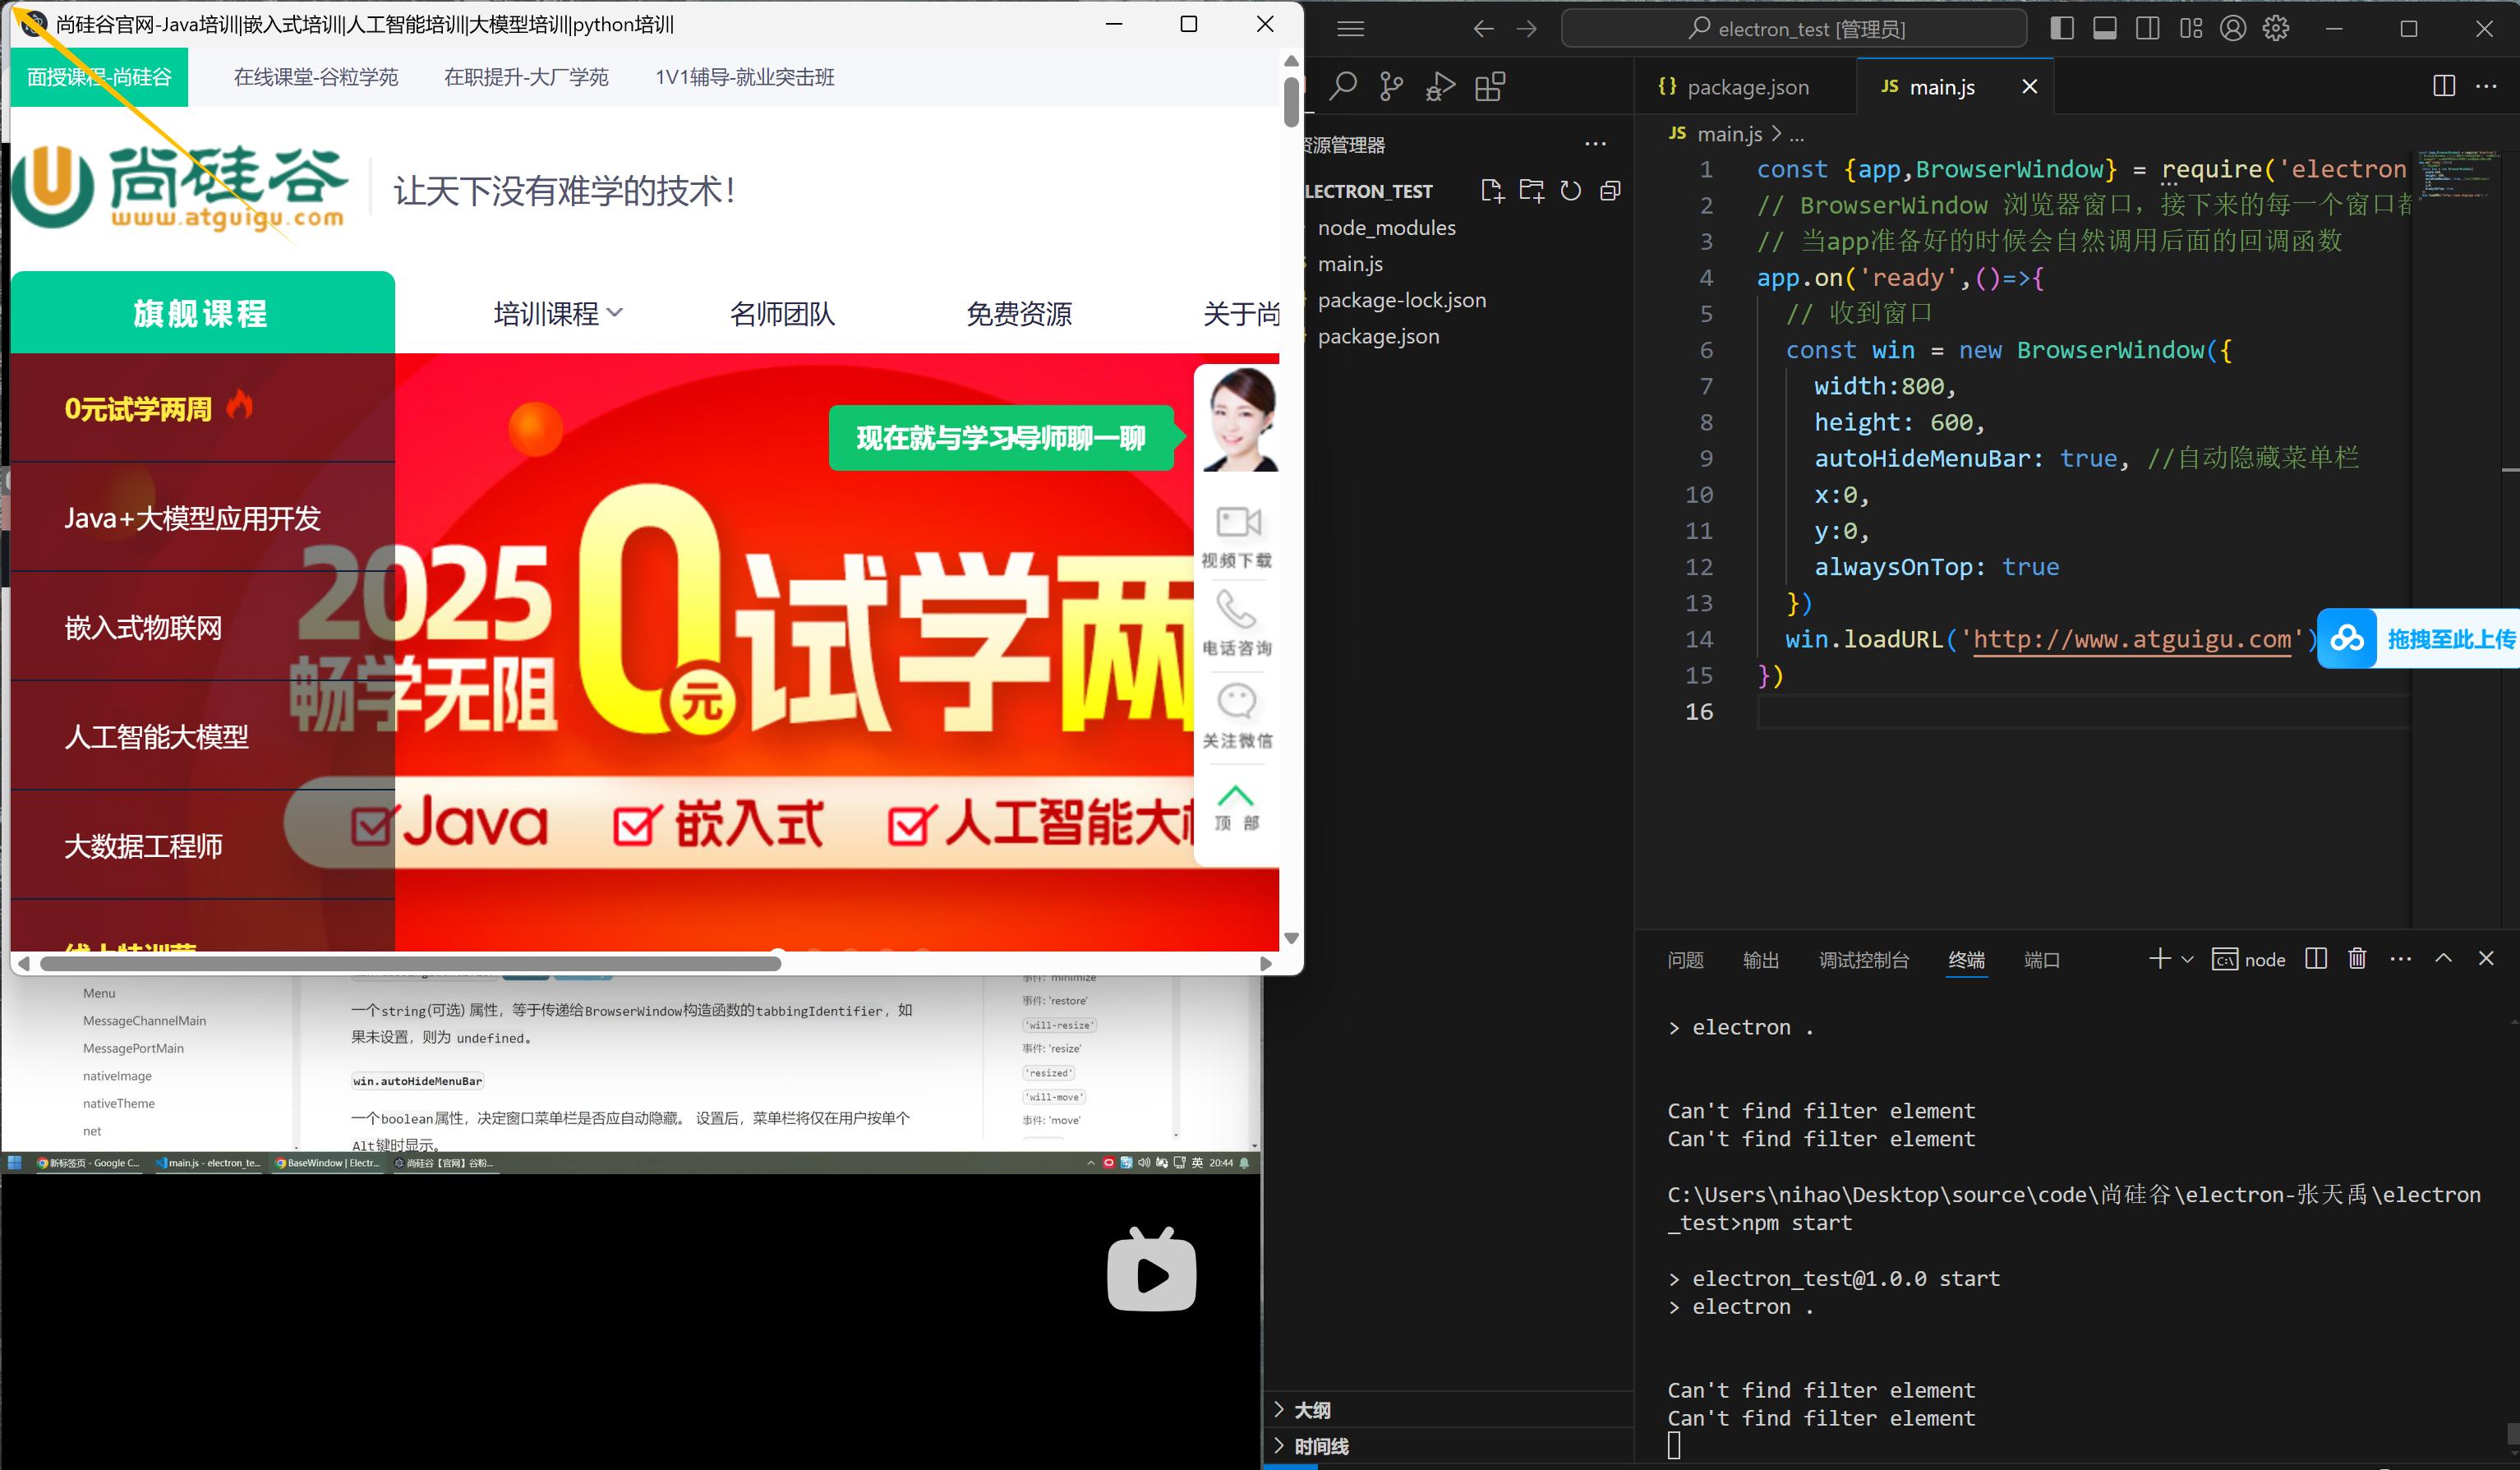
Task: Click split editor right icon
Action: tap(2443, 86)
